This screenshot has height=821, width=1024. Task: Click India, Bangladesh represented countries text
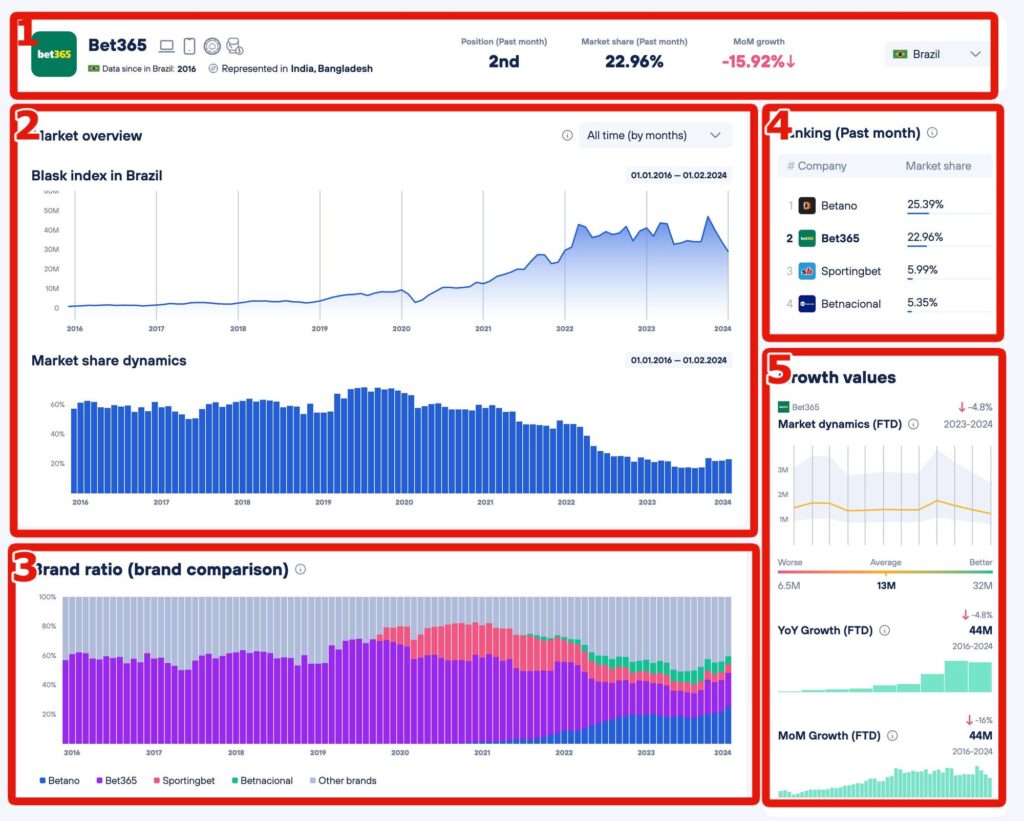tap(332, 69)
